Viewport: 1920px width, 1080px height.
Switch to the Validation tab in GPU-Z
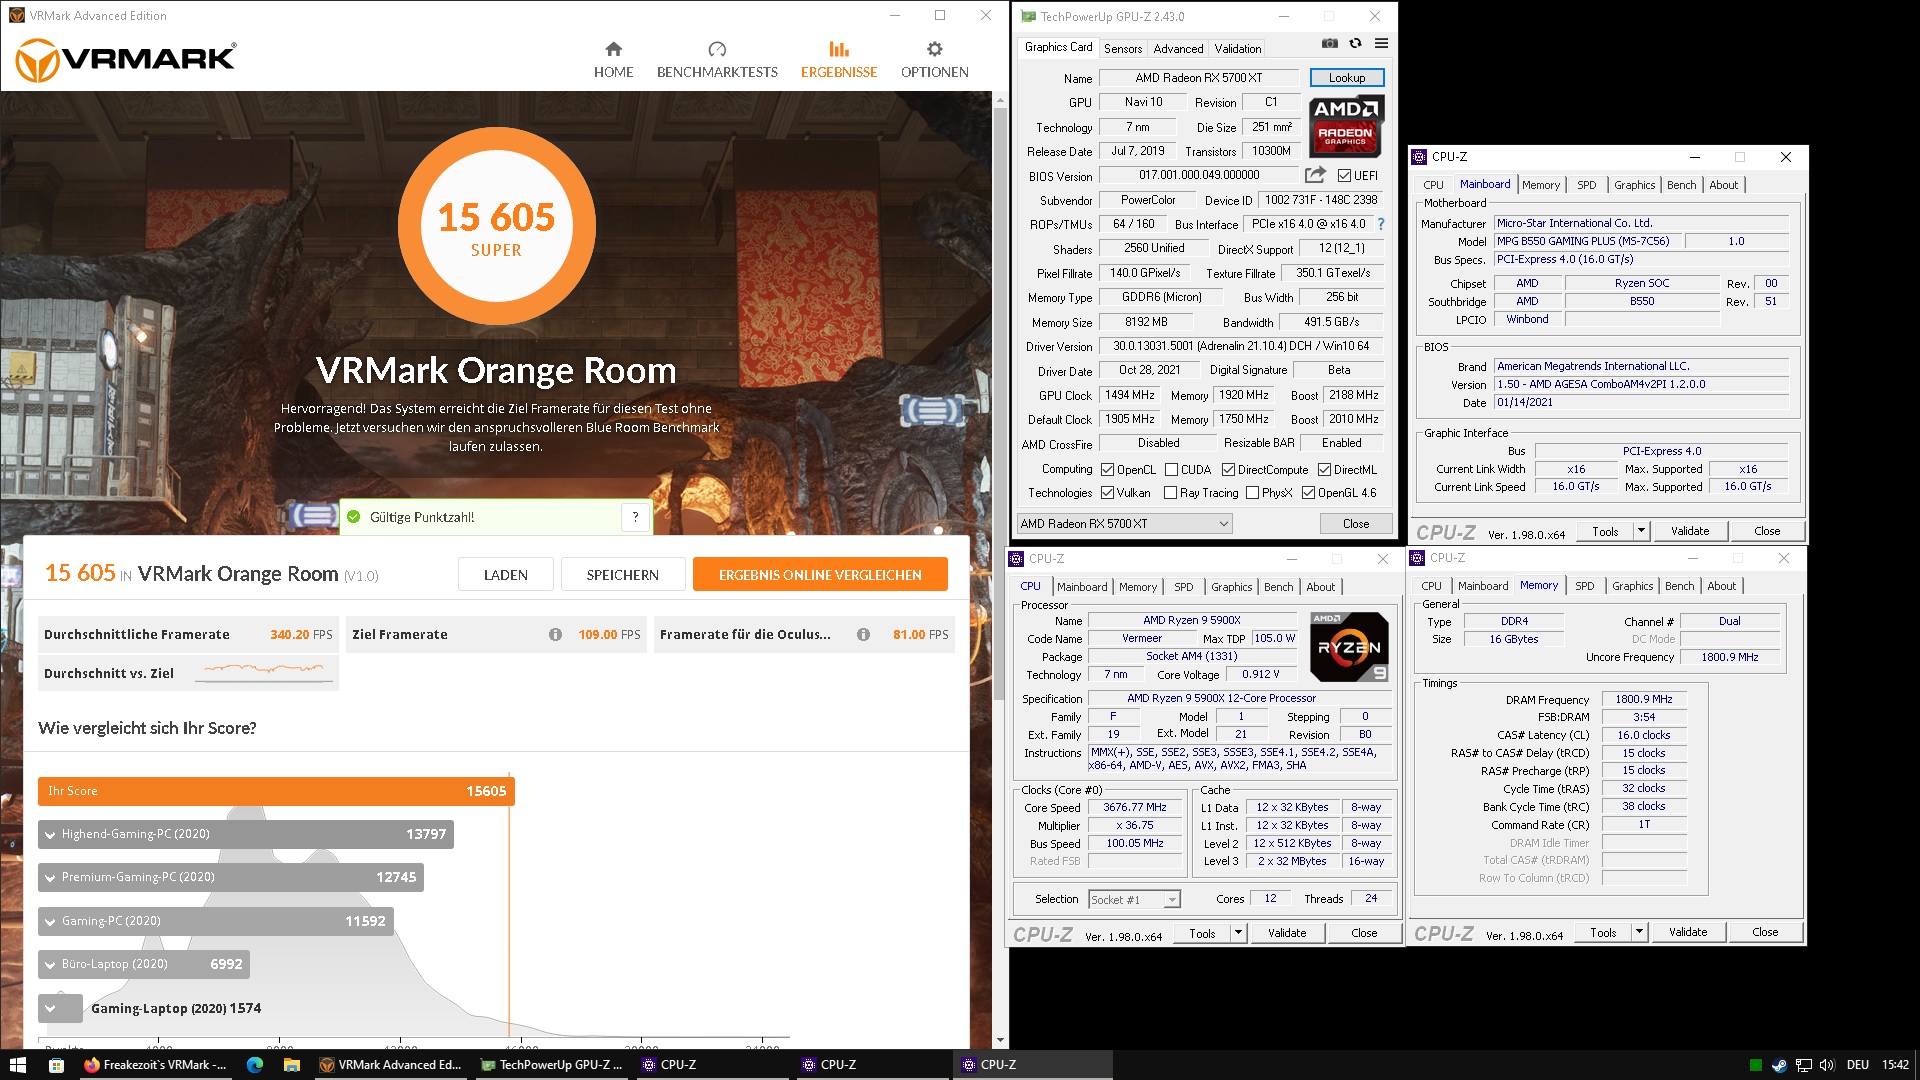[1237, 48]
